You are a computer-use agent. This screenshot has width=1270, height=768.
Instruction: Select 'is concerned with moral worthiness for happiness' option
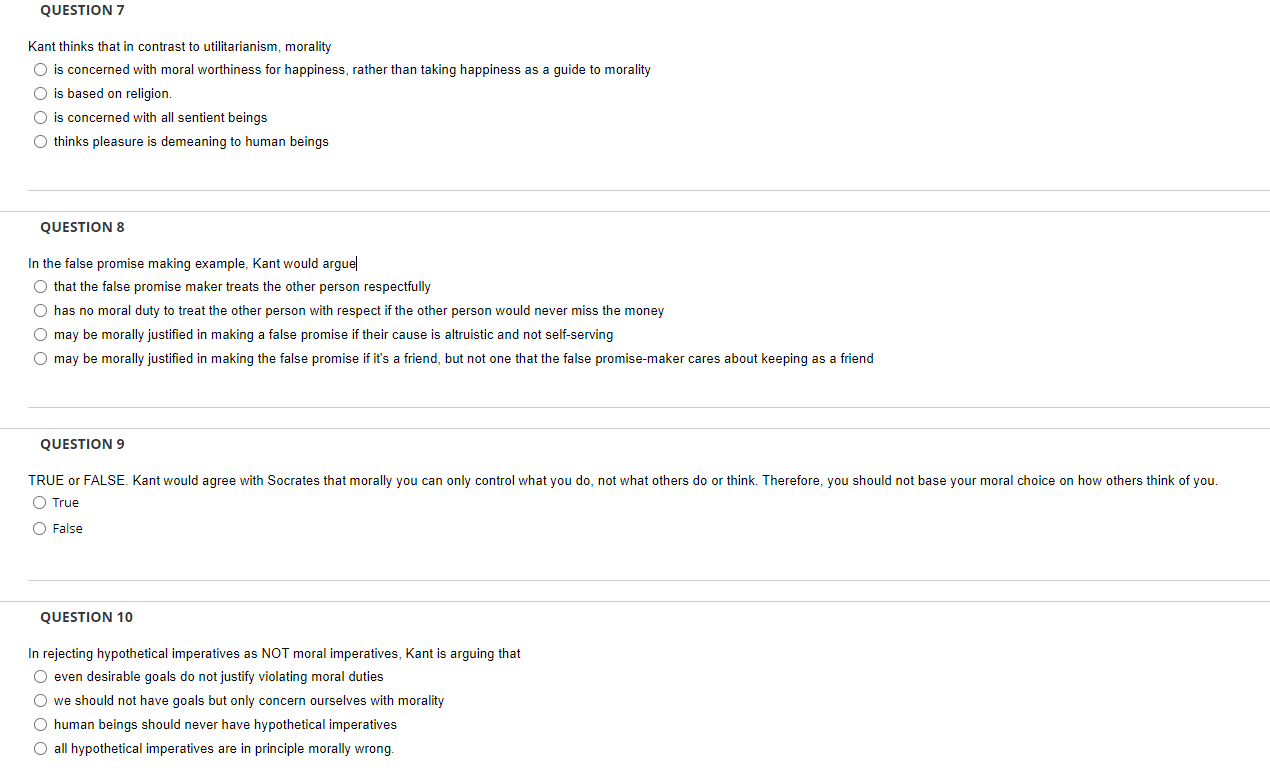pos(40,70)
